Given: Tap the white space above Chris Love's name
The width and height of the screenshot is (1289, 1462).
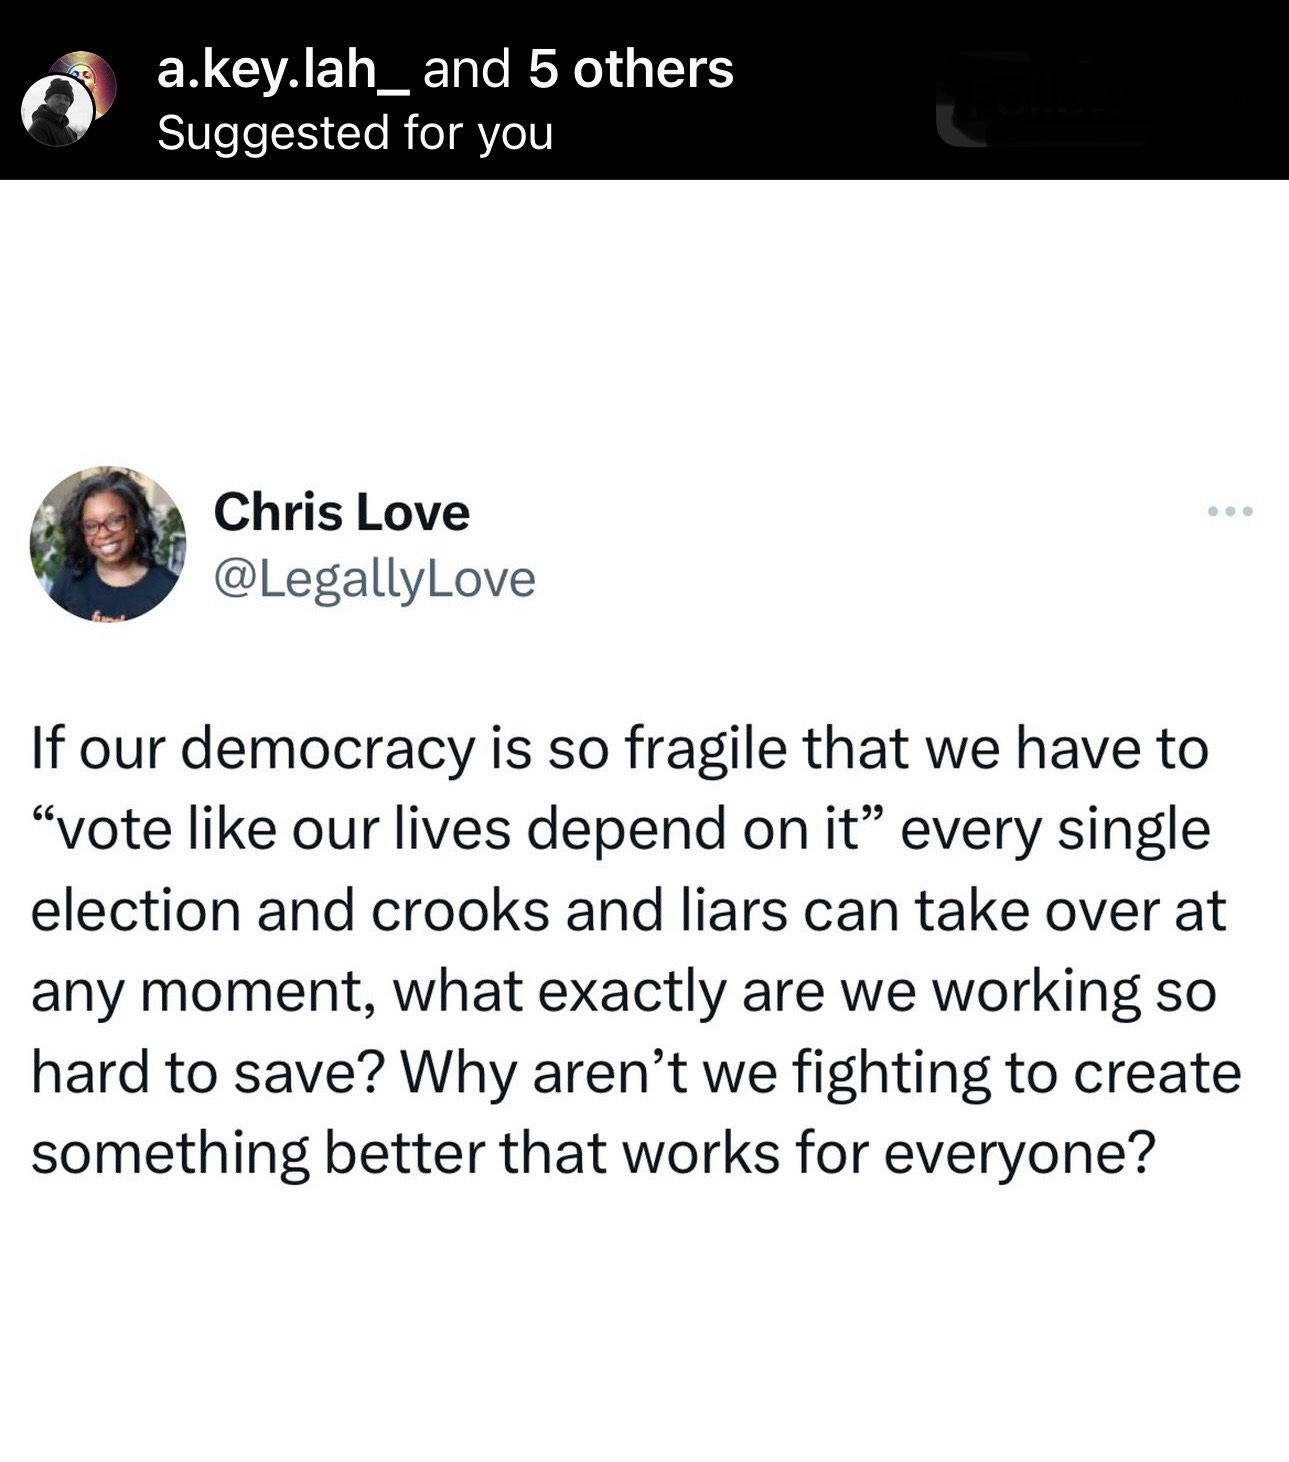Looking at the screenshot, I should click(644, 320).
